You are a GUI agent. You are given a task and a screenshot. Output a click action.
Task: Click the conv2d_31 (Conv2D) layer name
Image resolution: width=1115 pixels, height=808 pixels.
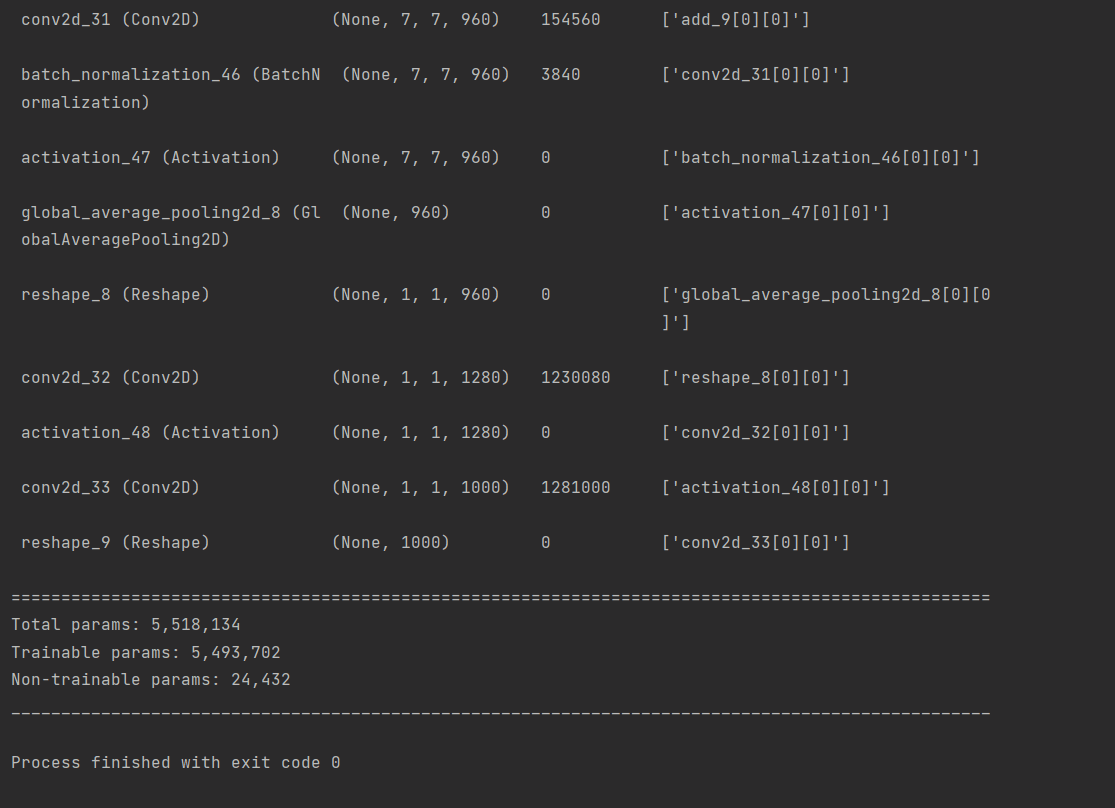point(110,19)
